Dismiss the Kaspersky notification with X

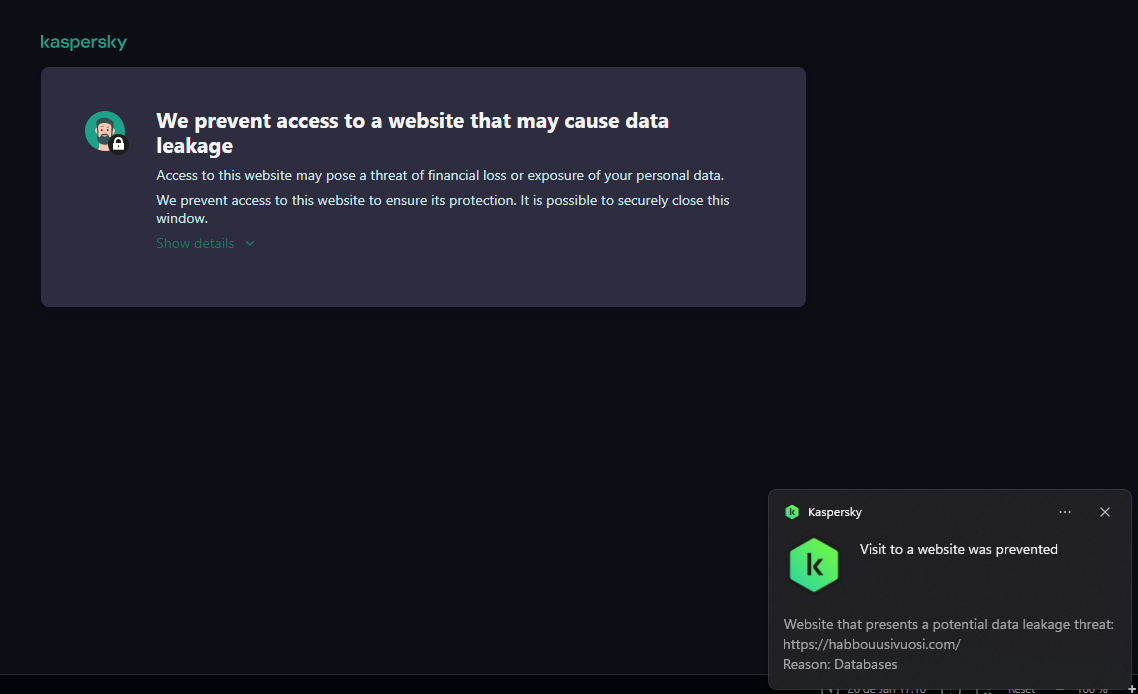pos(1105,512)
